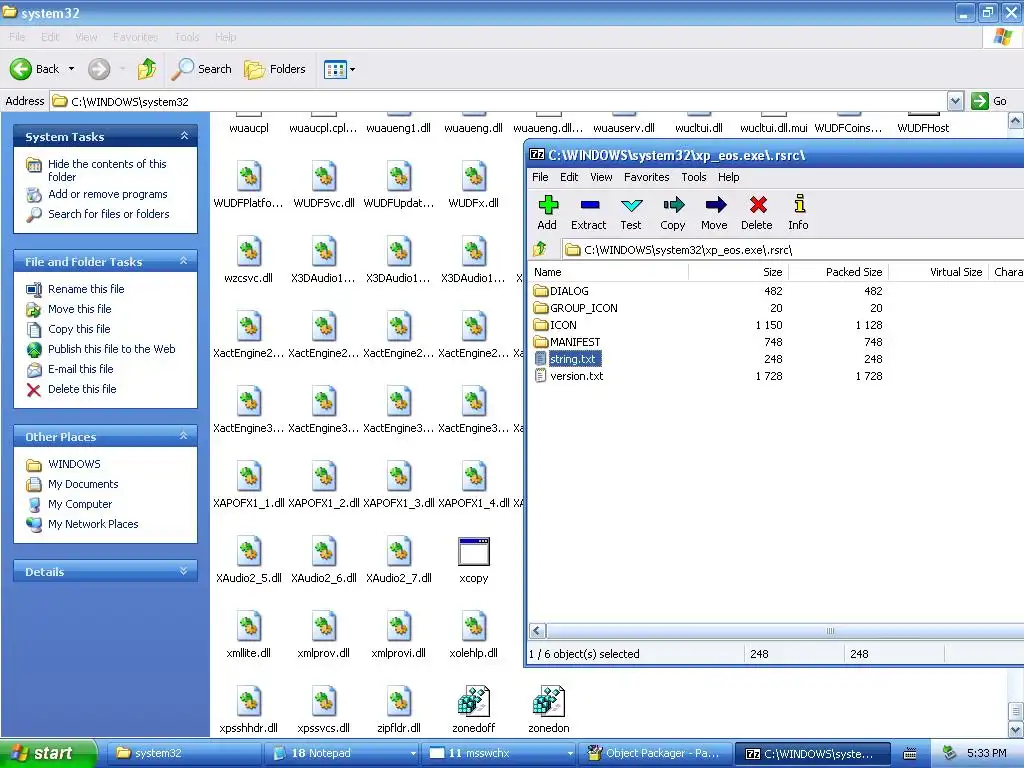The image size is (1024, 768).
Task: Click Search in Explorer toolbar
Action: (x=201, y=69)
